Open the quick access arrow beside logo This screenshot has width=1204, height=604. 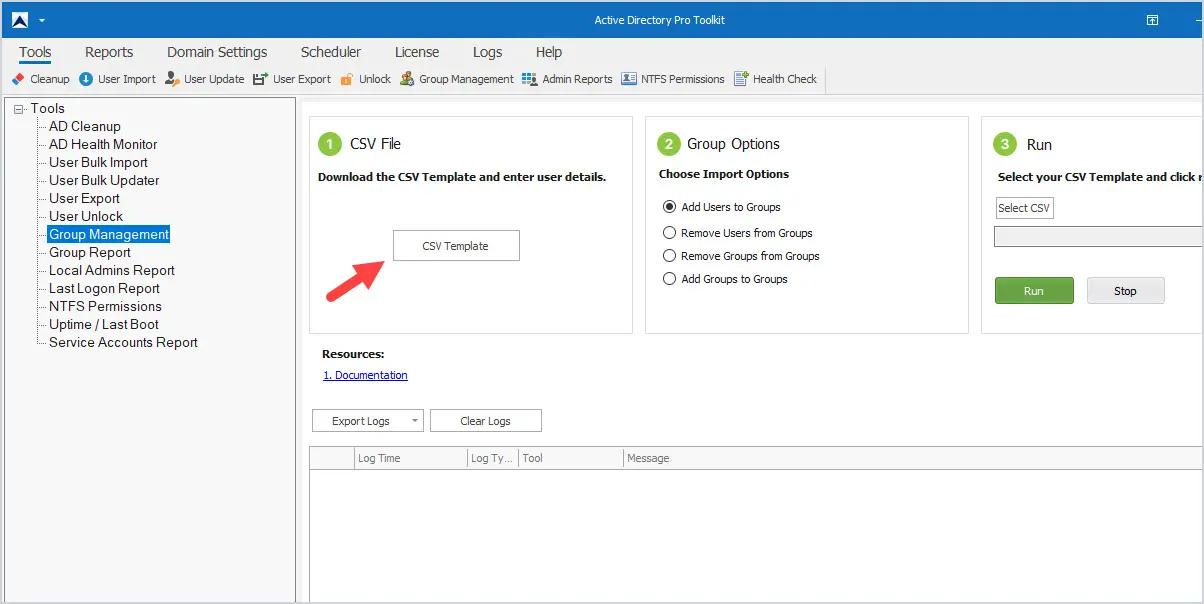[x=42, y=20]
